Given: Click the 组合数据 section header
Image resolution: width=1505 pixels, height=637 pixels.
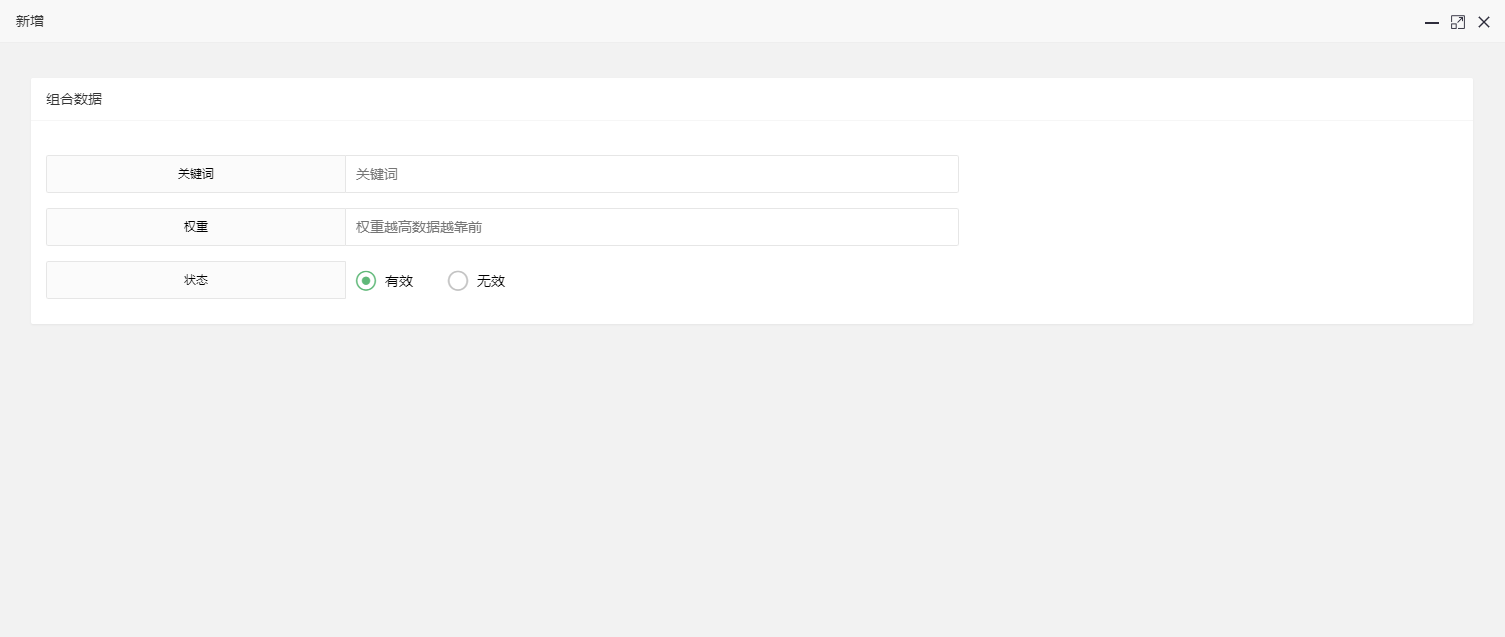Looking at the screenshot, I should click(74, 99).
